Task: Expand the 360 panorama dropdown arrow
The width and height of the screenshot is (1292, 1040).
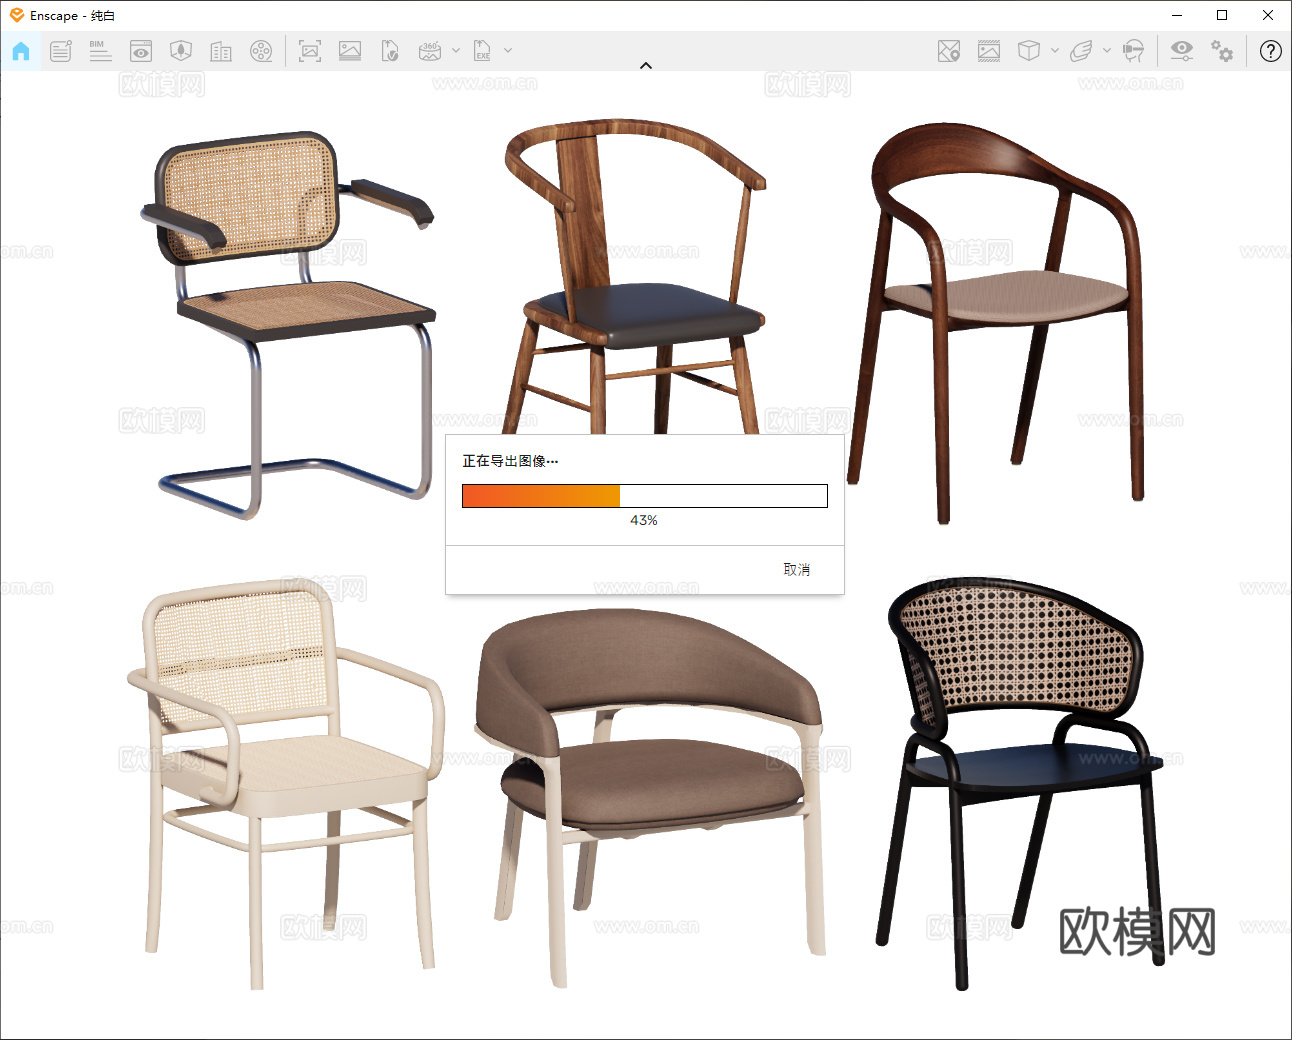Action: (x=456, y=50)
